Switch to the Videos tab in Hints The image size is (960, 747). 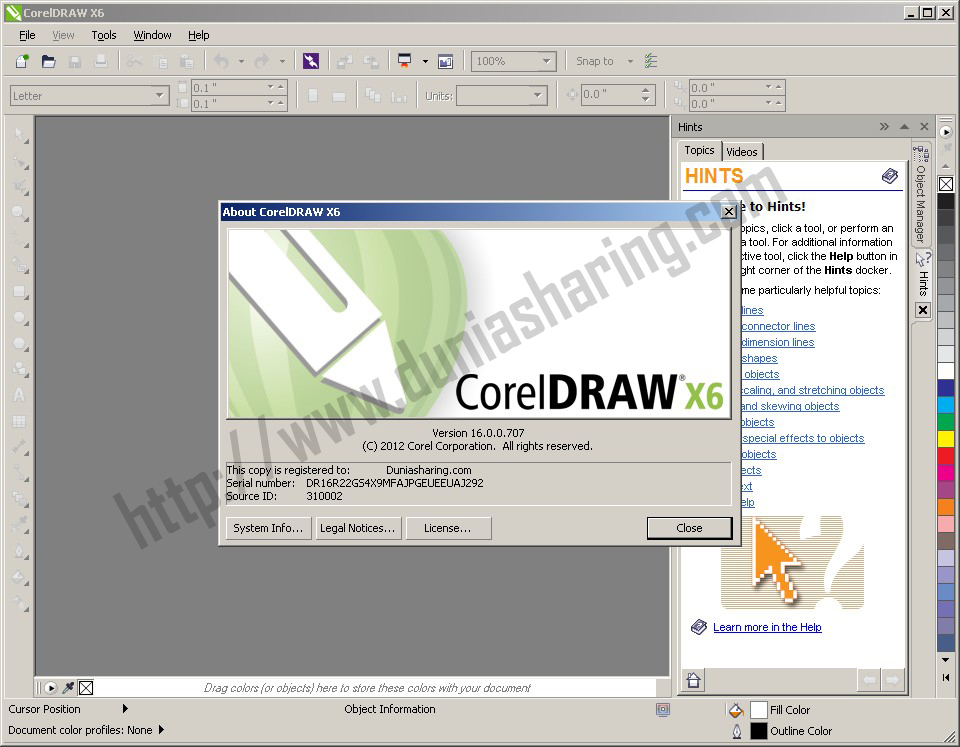pos(742,151)
